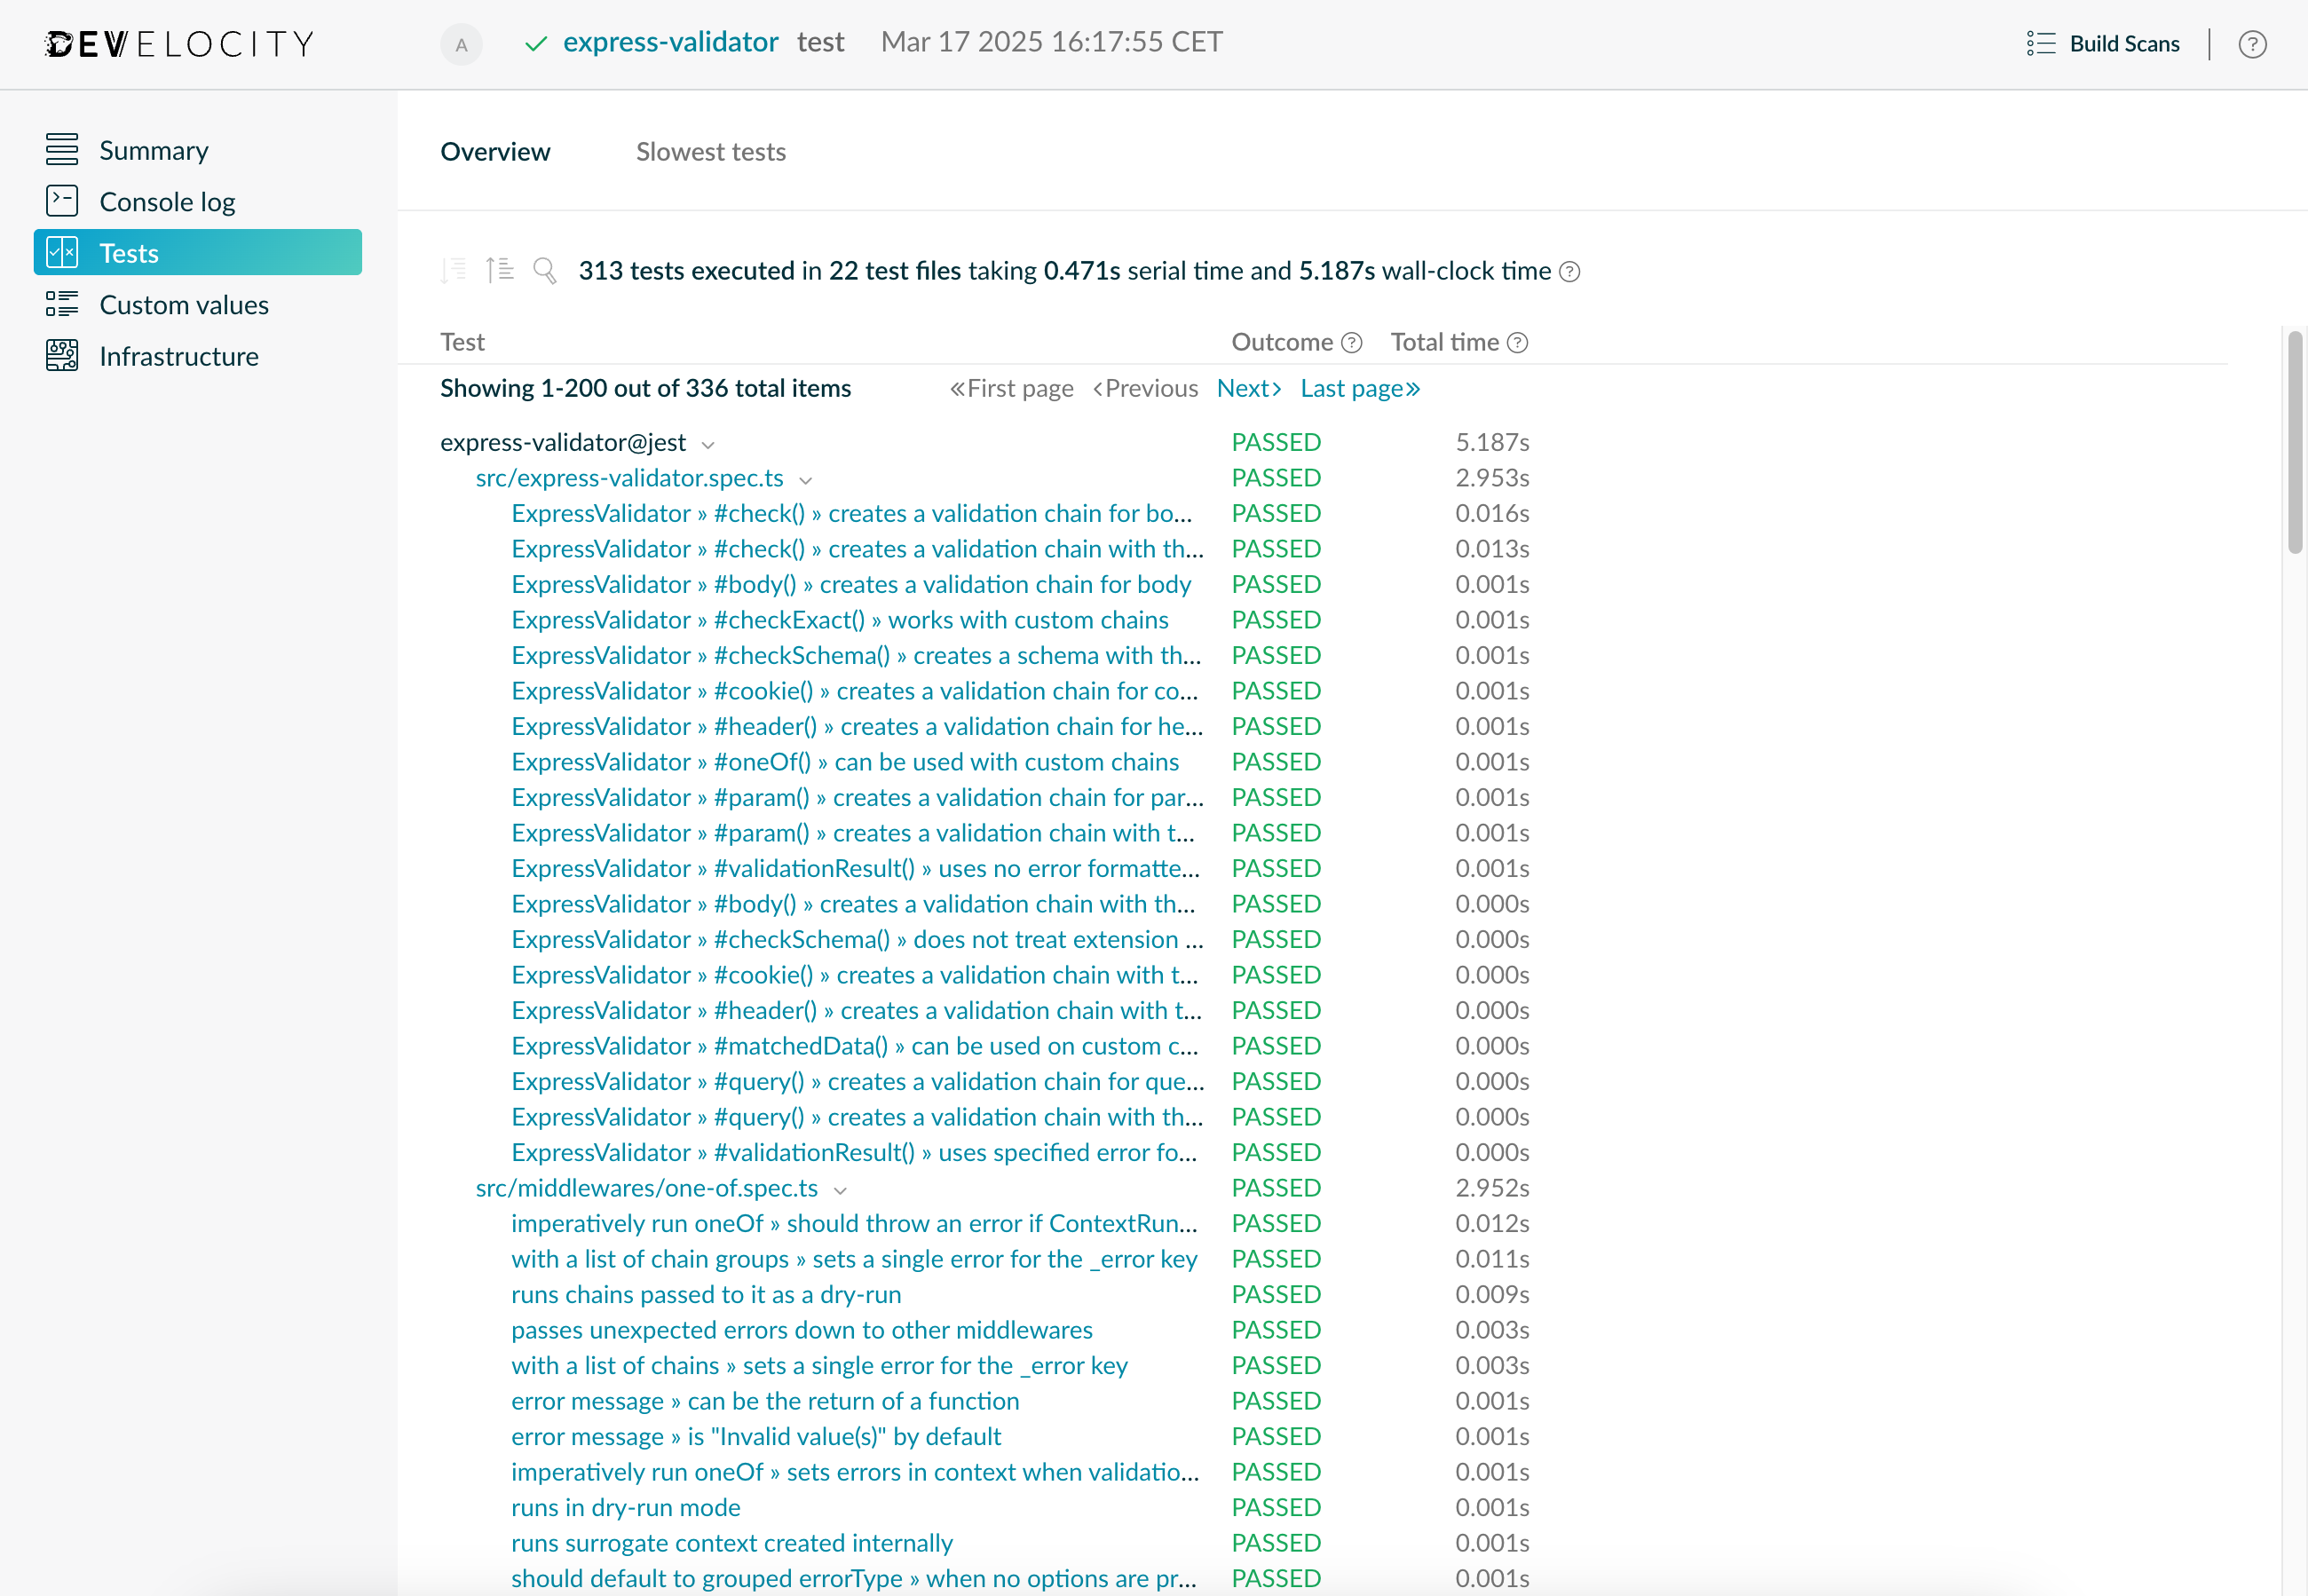Click the vertical scrollbar of test list
Image resolution: width=2308 pixels, height=1596 pixels.
[2295, 442]
